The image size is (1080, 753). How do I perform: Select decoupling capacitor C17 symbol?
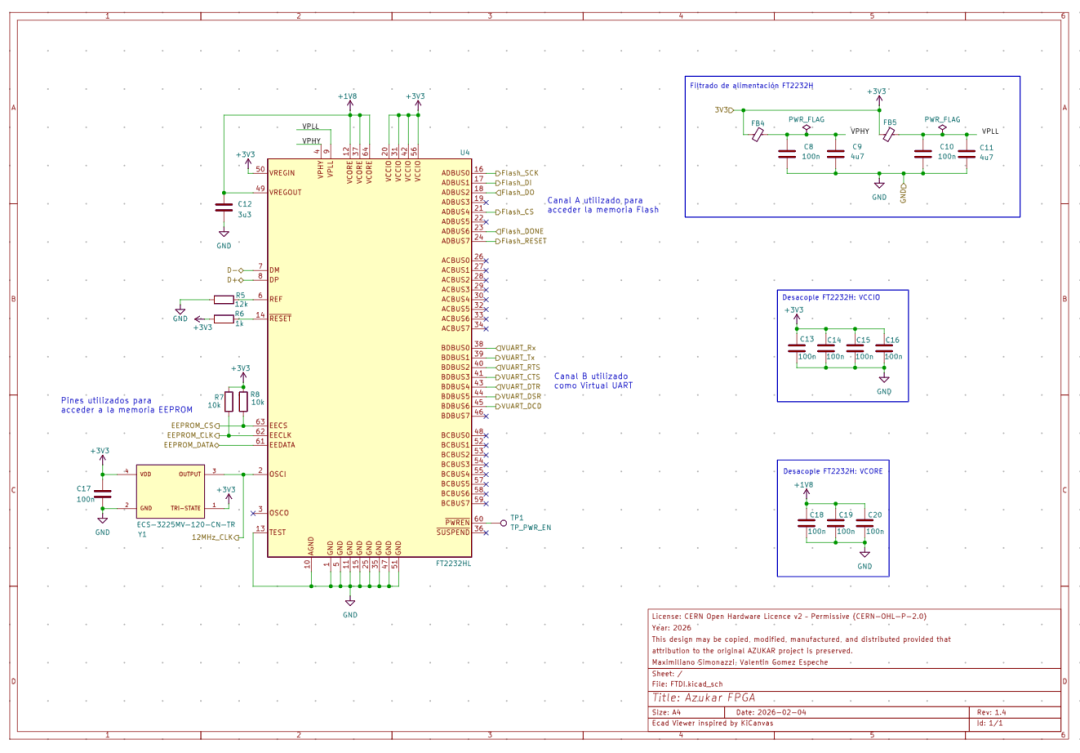point(103,493)
